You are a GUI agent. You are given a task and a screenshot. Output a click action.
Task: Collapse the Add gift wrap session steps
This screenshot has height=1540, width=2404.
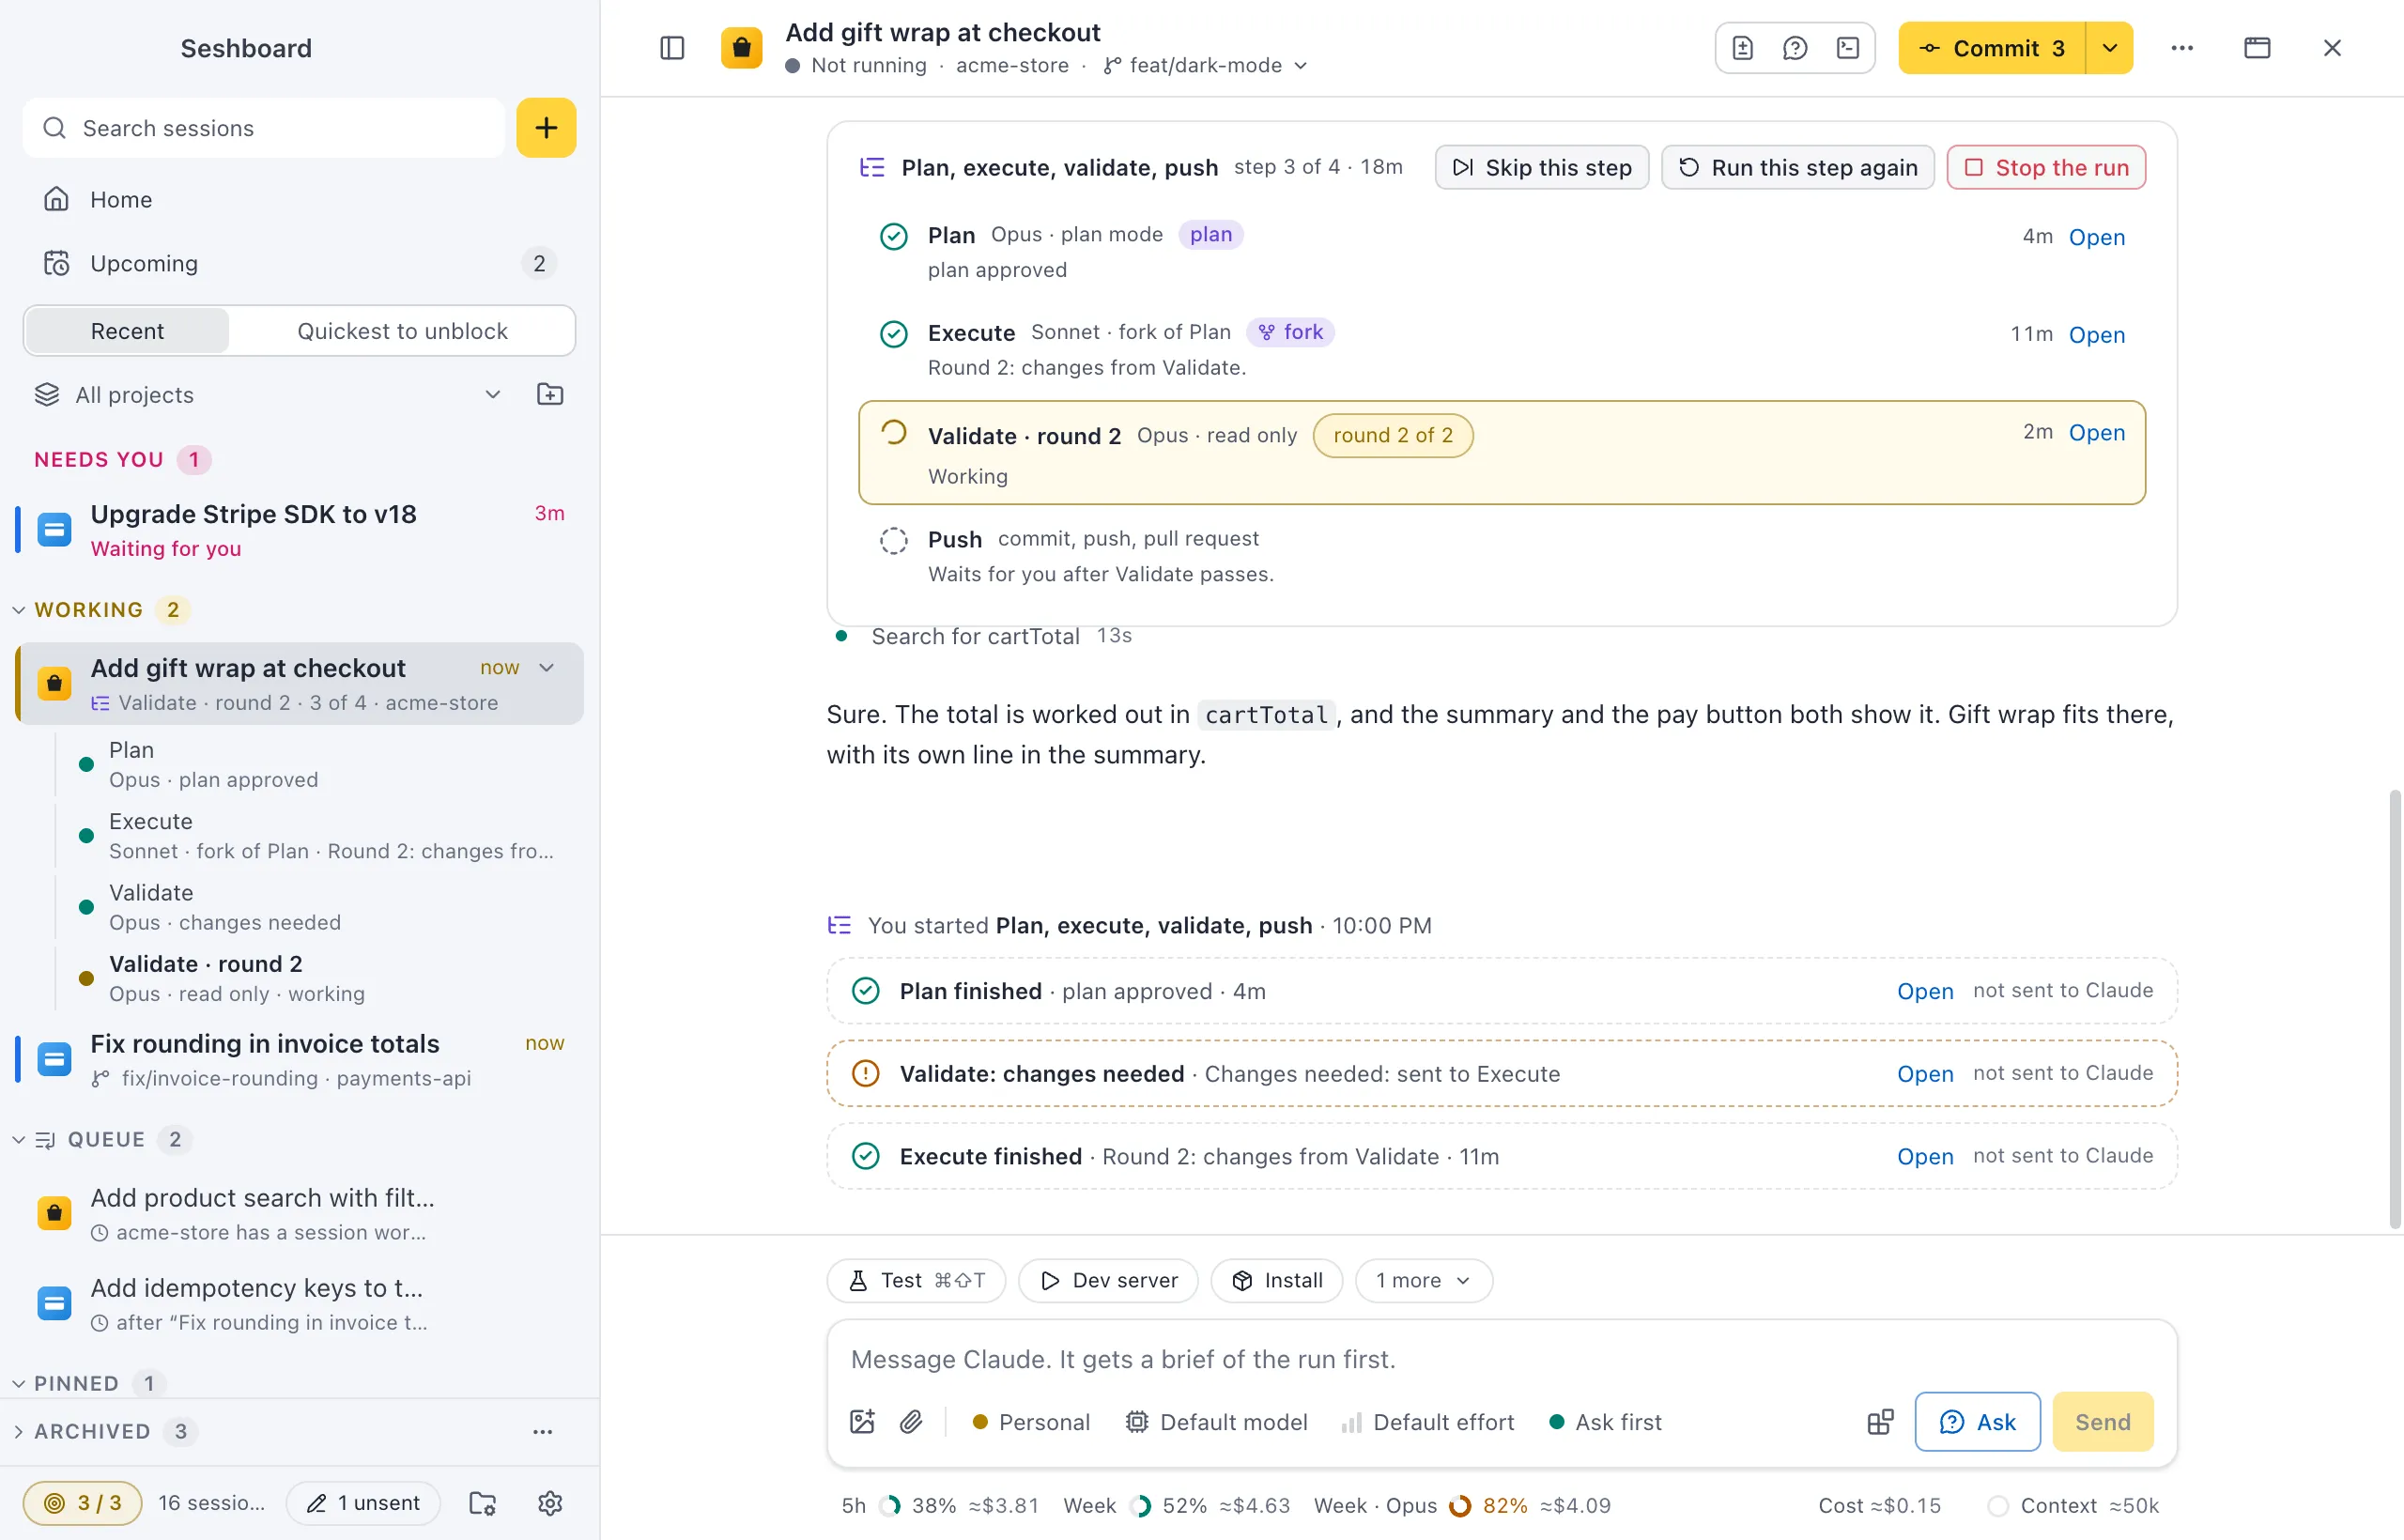pos(547,667)
